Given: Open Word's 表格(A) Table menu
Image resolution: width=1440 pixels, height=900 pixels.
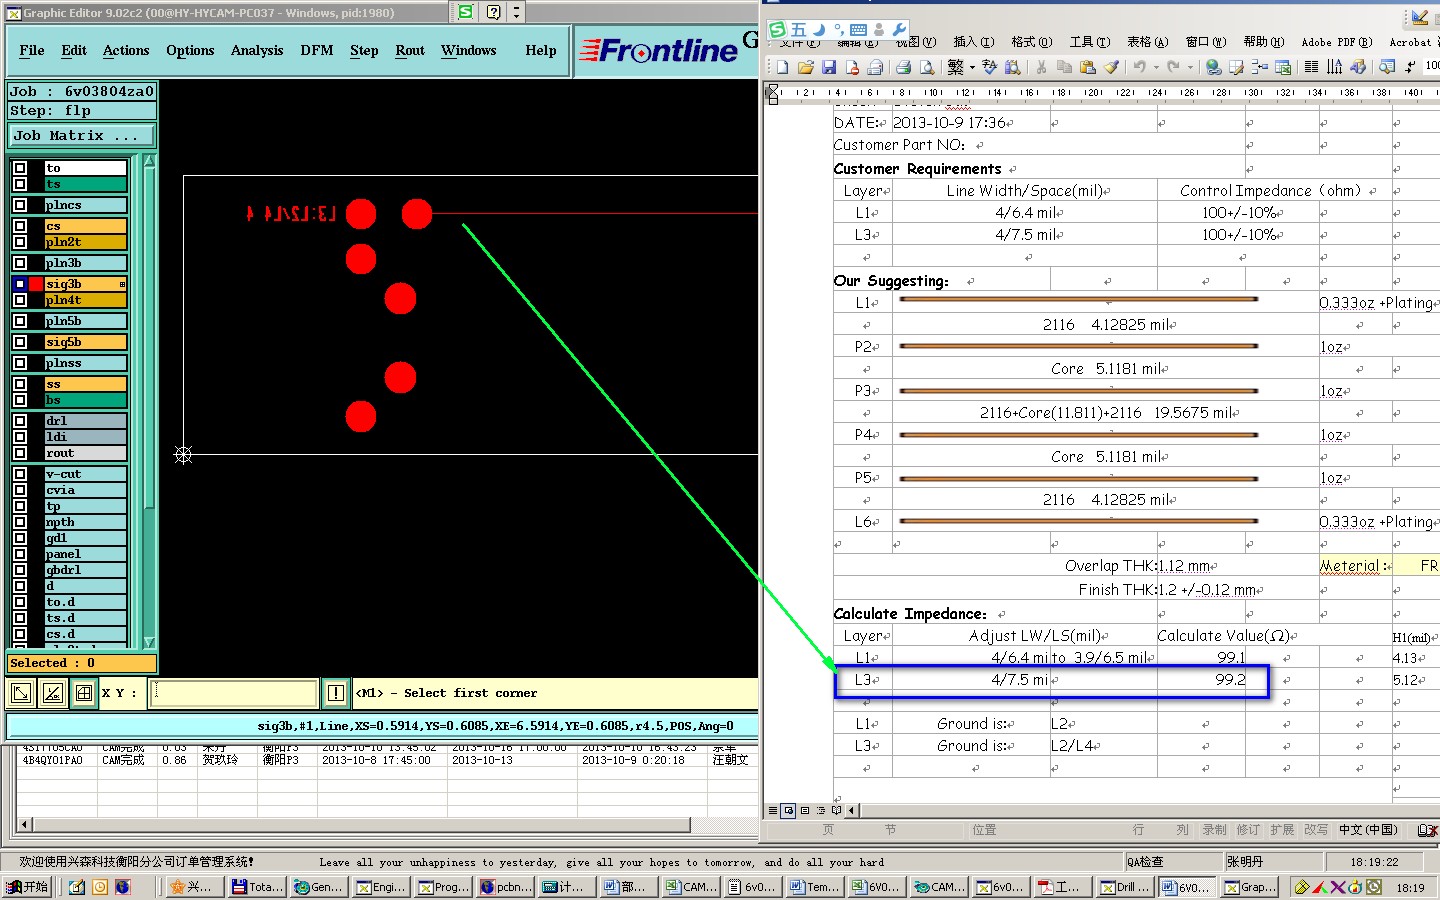Looking at the screenshot, I should coord(1147,42).
